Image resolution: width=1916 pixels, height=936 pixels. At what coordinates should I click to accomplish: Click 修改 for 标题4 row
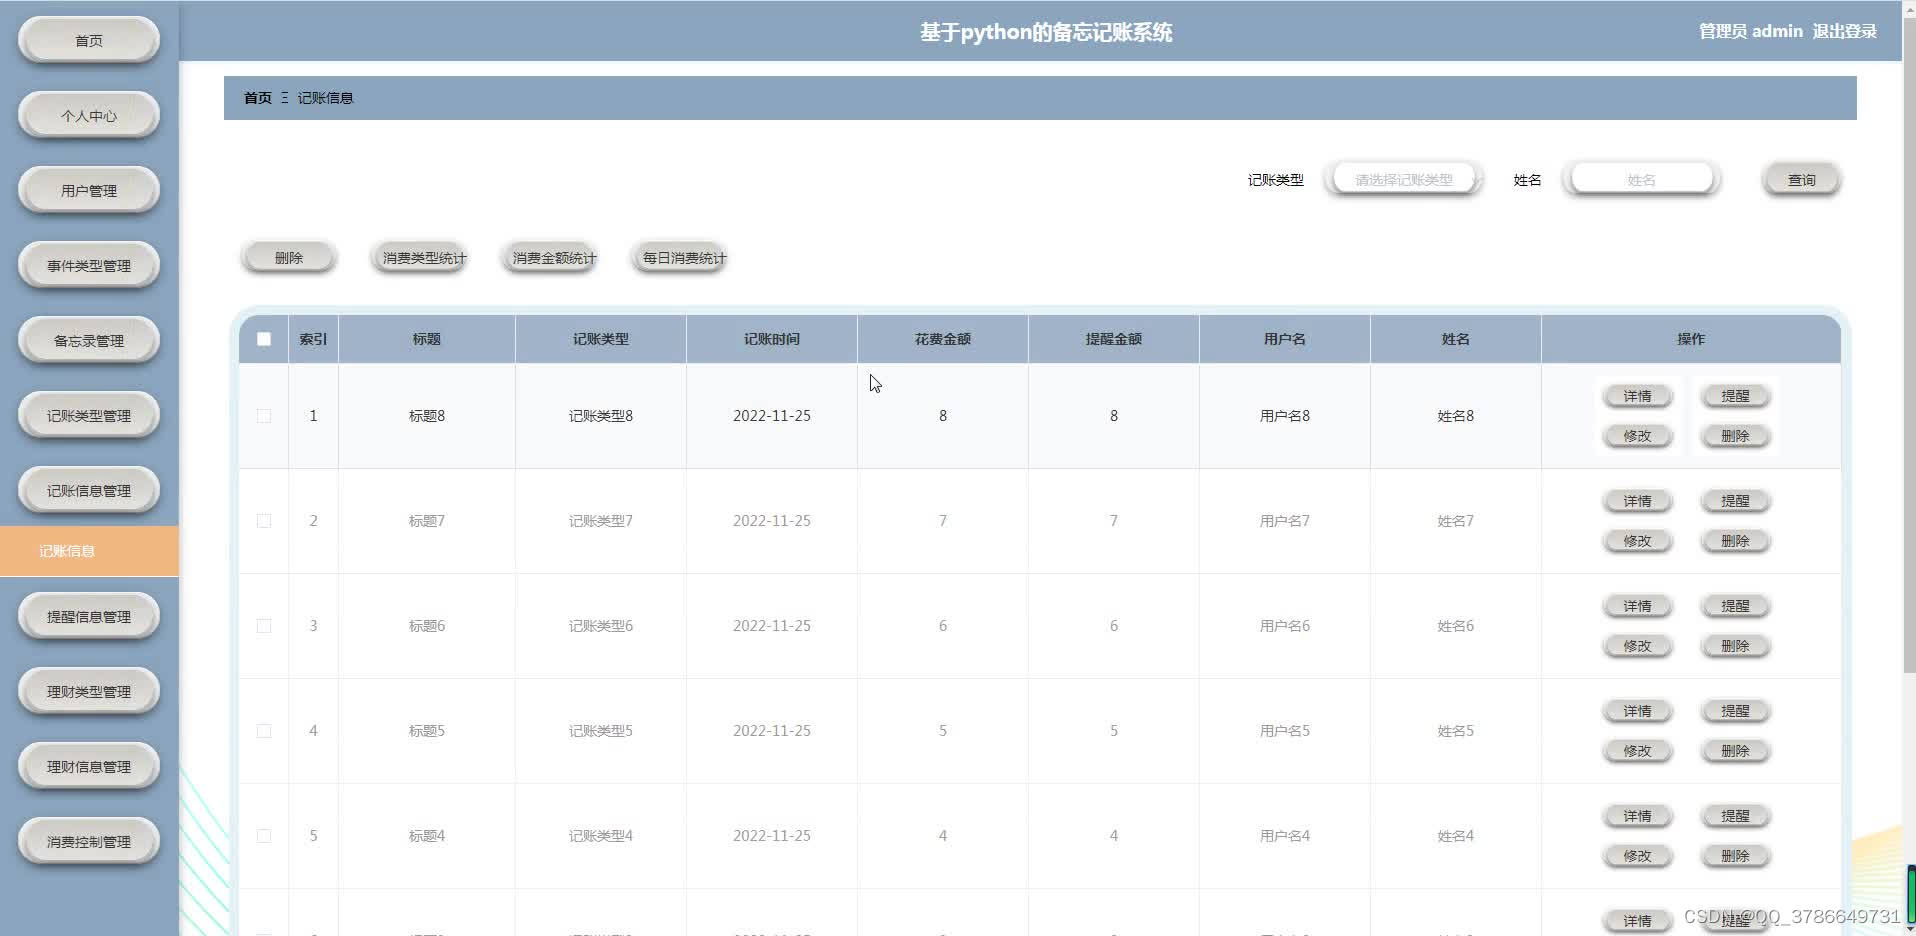click(1637, 856)
